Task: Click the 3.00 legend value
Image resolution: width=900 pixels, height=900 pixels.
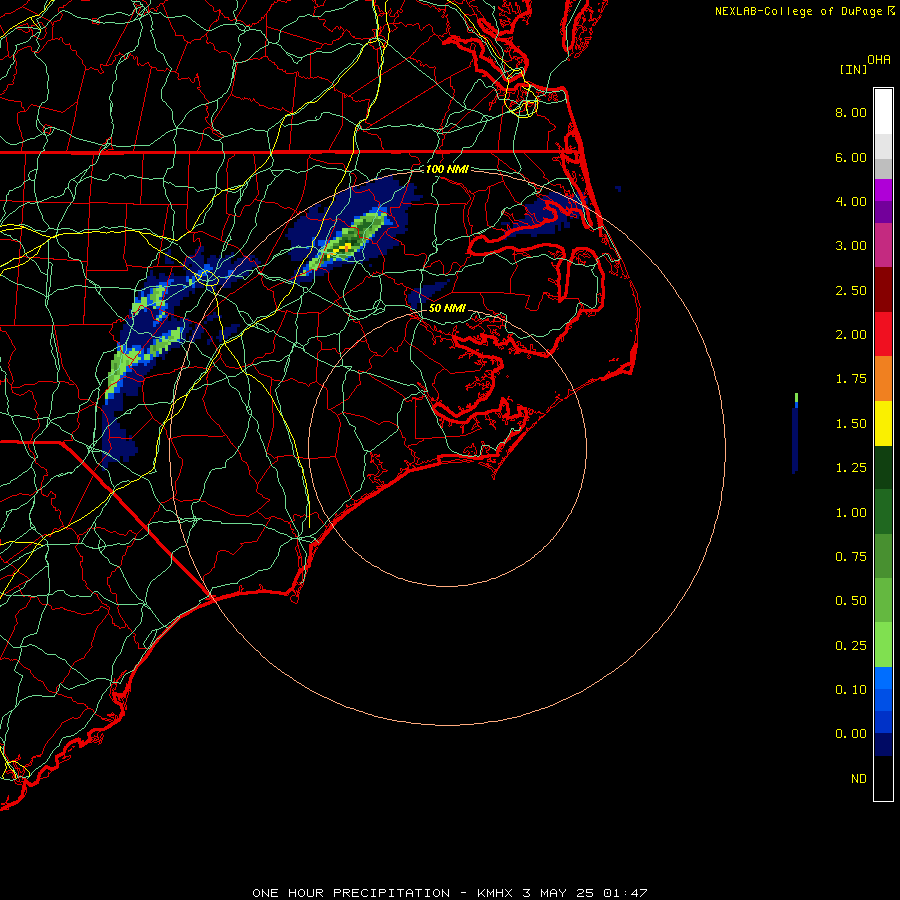Action: pos(851,246)
